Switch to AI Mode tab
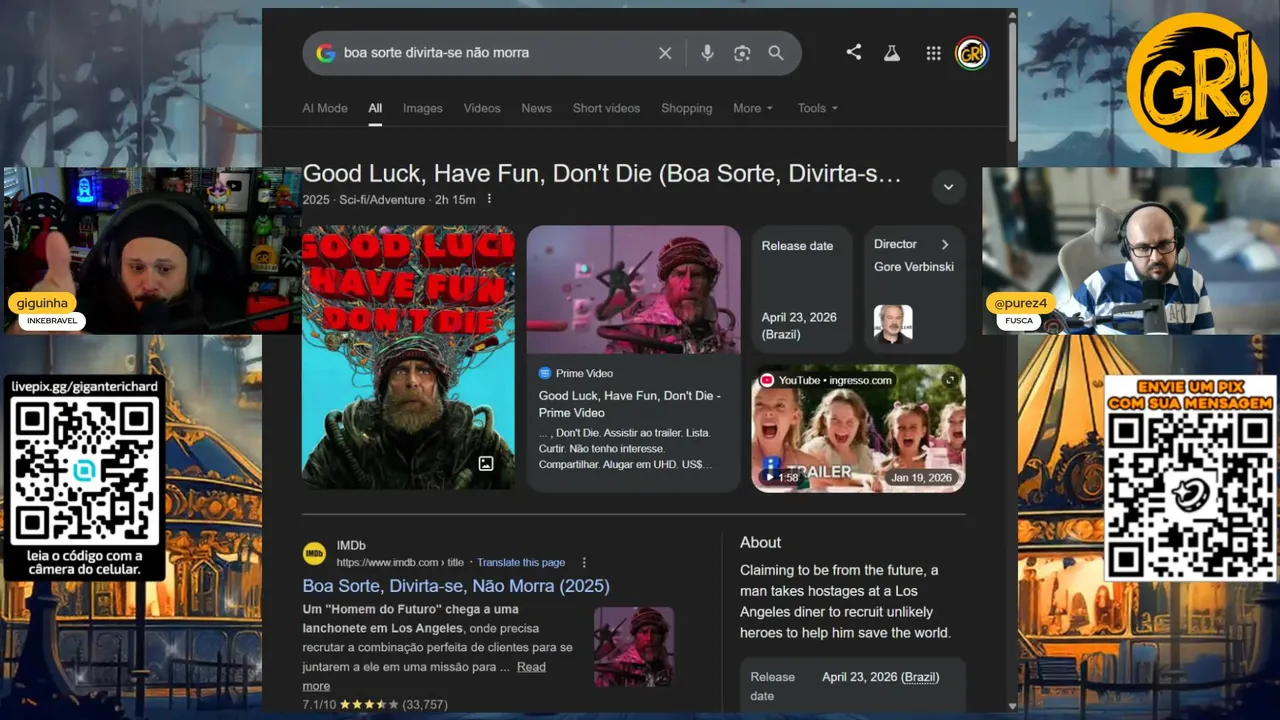The height and width of the screenshot is (720, 1280). click(325, 108)
